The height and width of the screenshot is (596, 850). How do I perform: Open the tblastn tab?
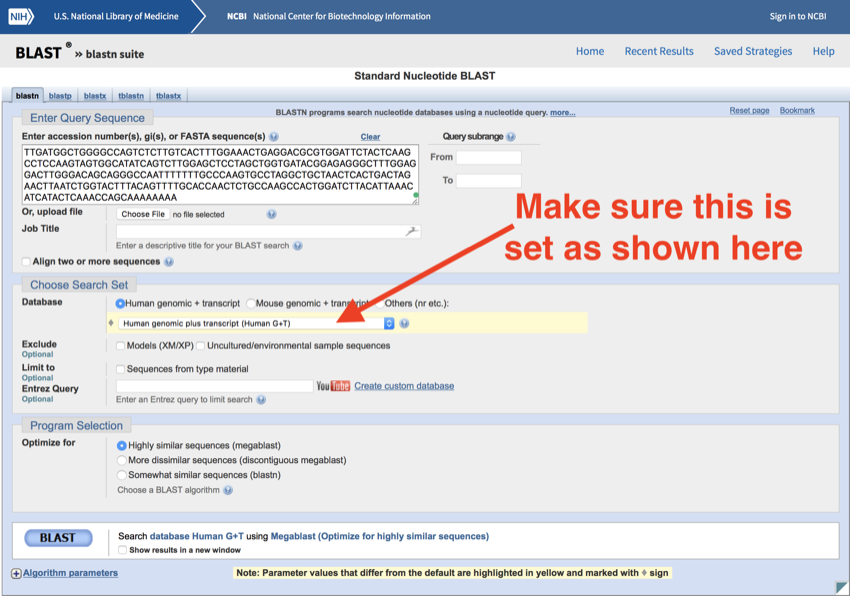point(130,96)
